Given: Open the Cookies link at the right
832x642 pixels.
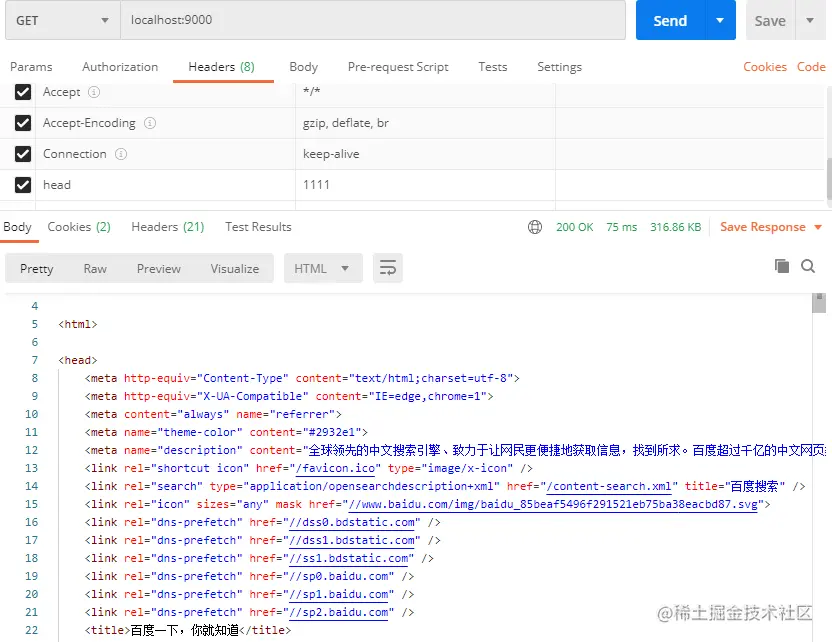Looking at the screenshot, I should [765, 67].
